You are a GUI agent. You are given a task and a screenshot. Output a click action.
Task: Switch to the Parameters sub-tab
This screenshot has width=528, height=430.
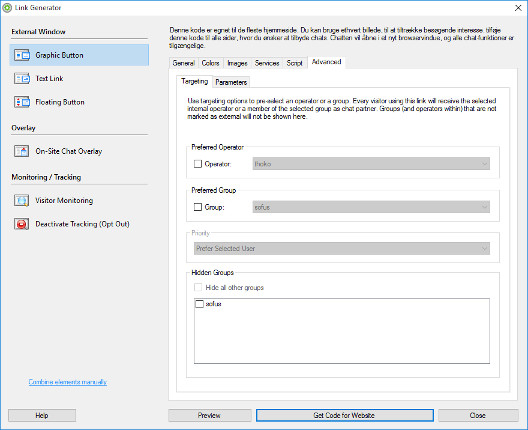point(231,82)
